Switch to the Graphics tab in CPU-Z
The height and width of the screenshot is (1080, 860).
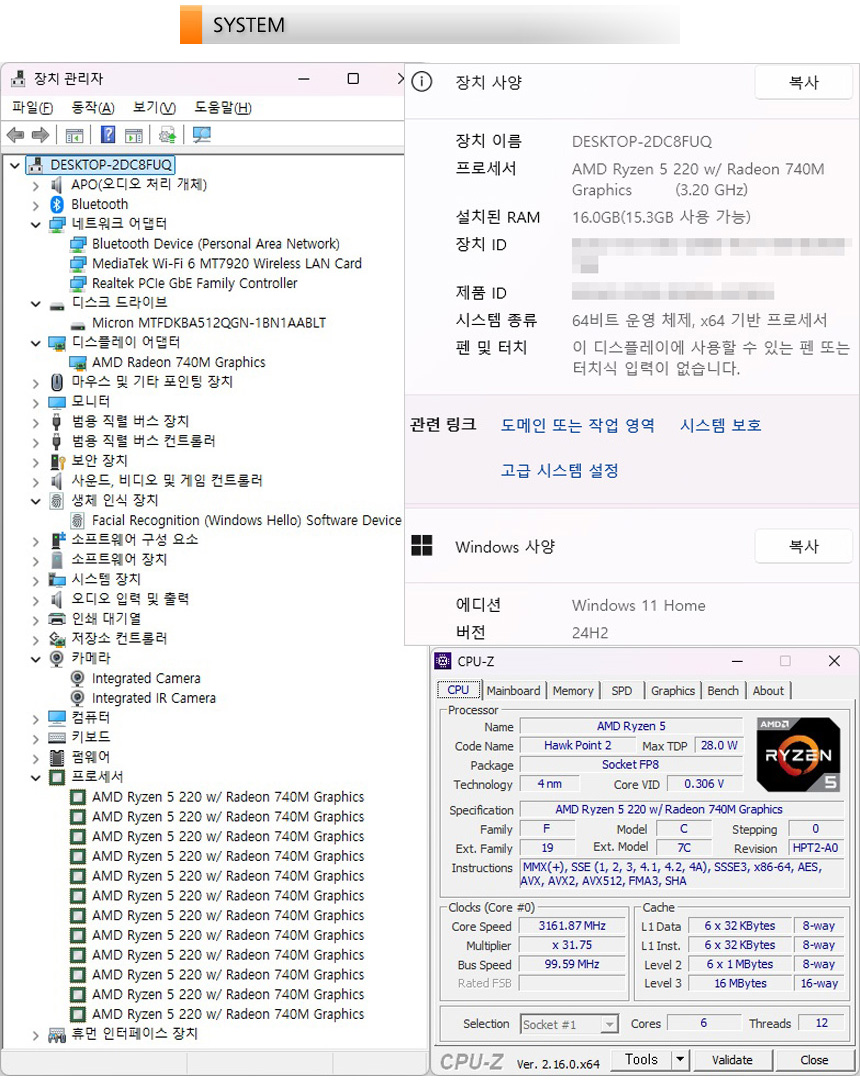pyautogui.click(x=672, y=690)
